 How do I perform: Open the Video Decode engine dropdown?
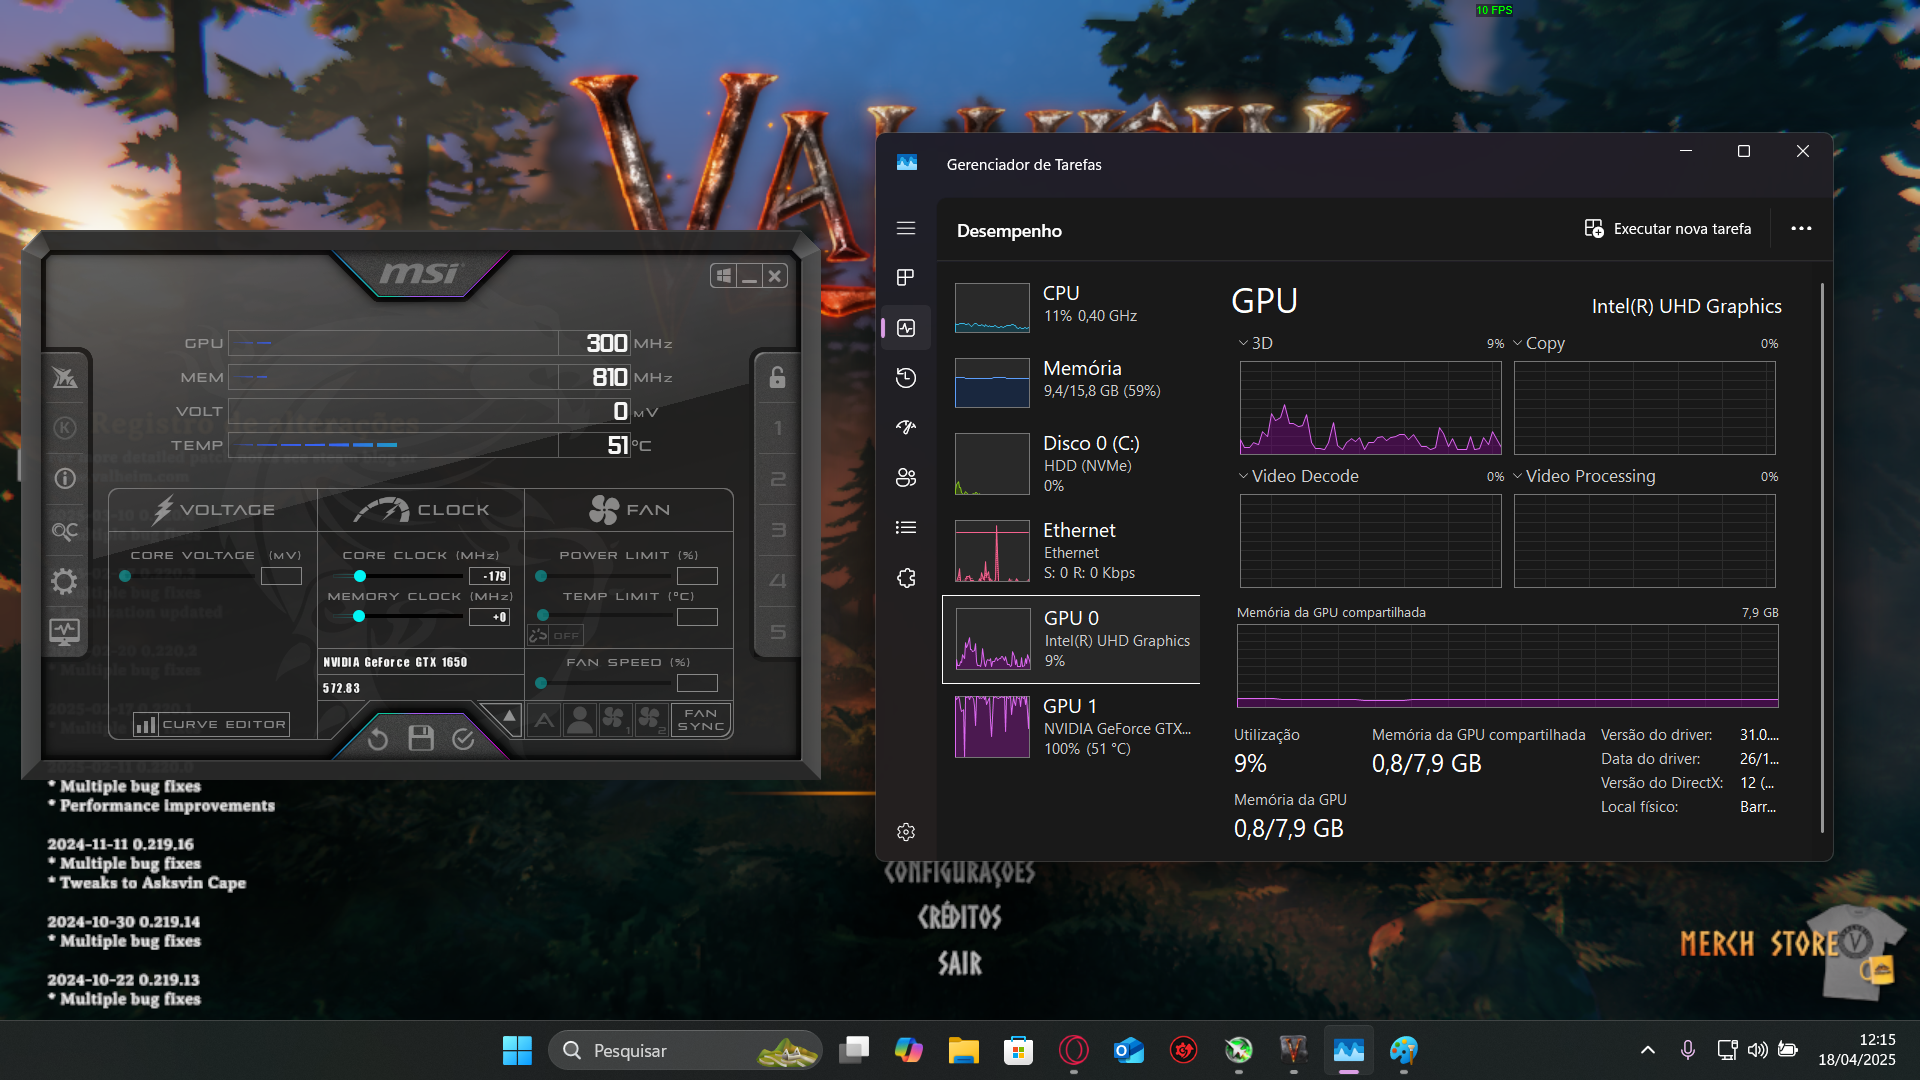1299,476
